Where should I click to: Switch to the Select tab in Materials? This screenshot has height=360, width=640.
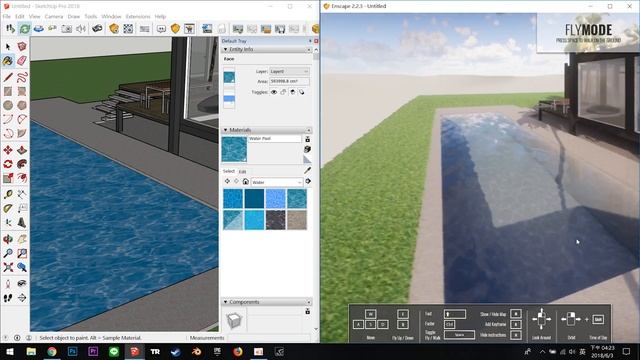(229, 171)
